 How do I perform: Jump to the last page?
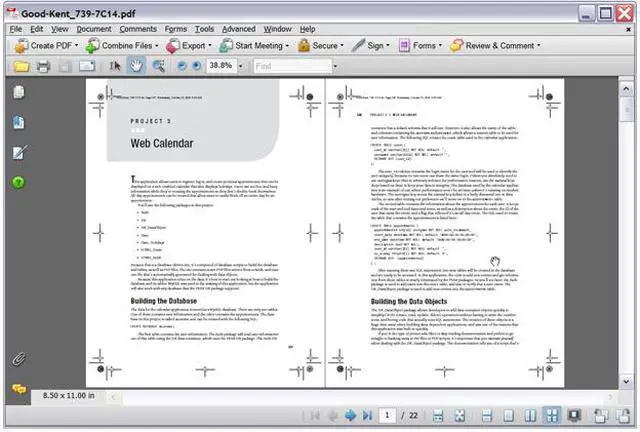tap(367, 416)
